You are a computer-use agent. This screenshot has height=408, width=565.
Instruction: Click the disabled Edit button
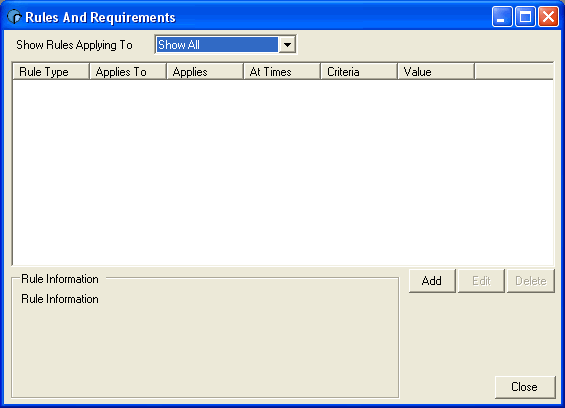tap(481, 281)
